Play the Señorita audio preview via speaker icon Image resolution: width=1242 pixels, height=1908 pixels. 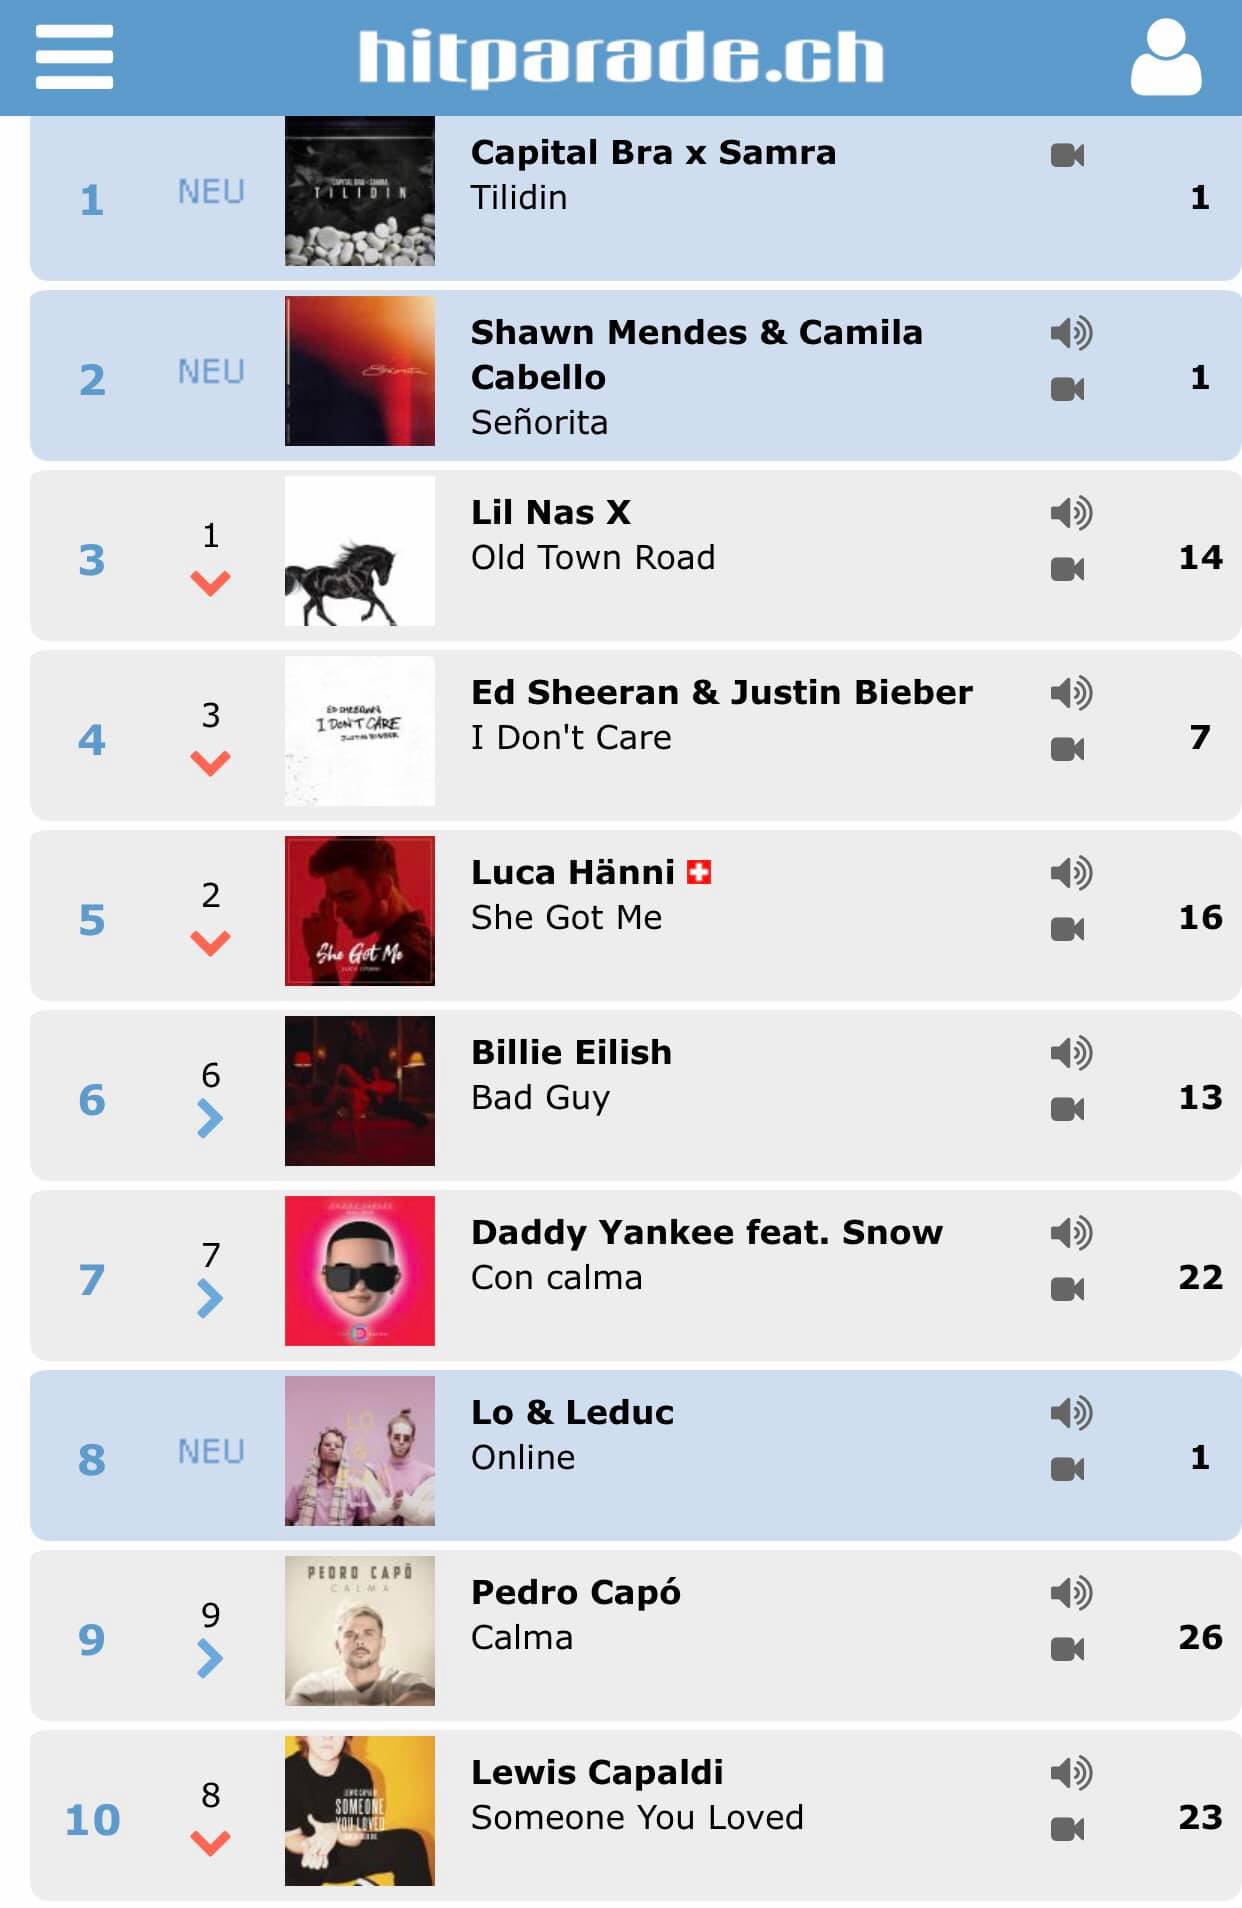(1071, 332)
